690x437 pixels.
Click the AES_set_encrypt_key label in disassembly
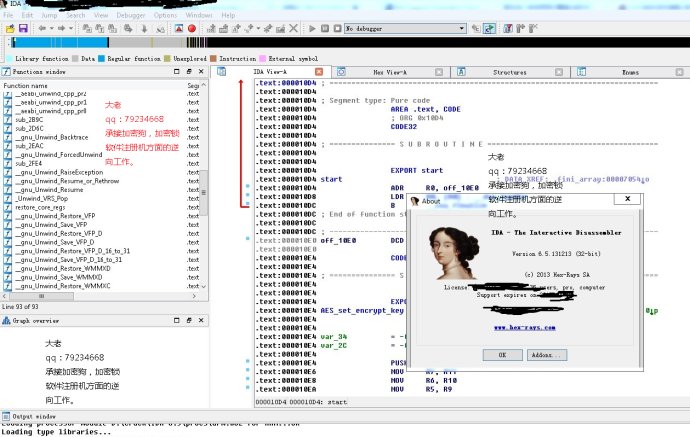[362, 310]
